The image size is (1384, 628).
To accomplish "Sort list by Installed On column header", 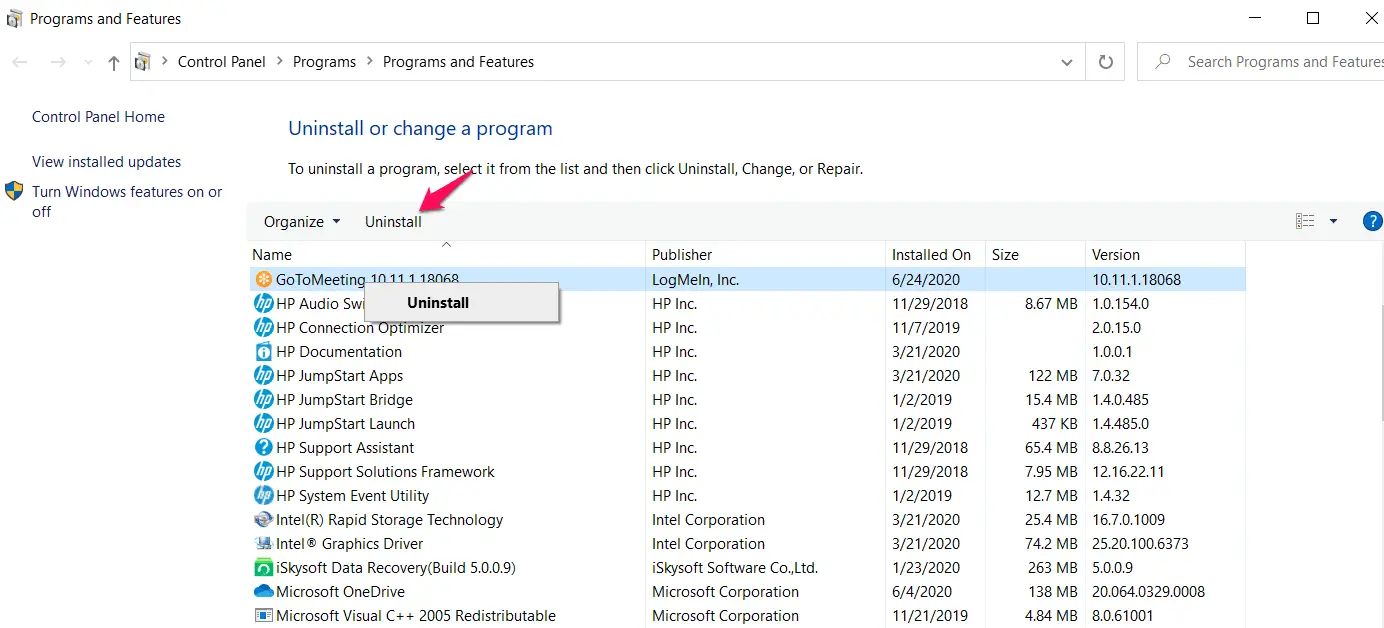I will tap(936, 254).
